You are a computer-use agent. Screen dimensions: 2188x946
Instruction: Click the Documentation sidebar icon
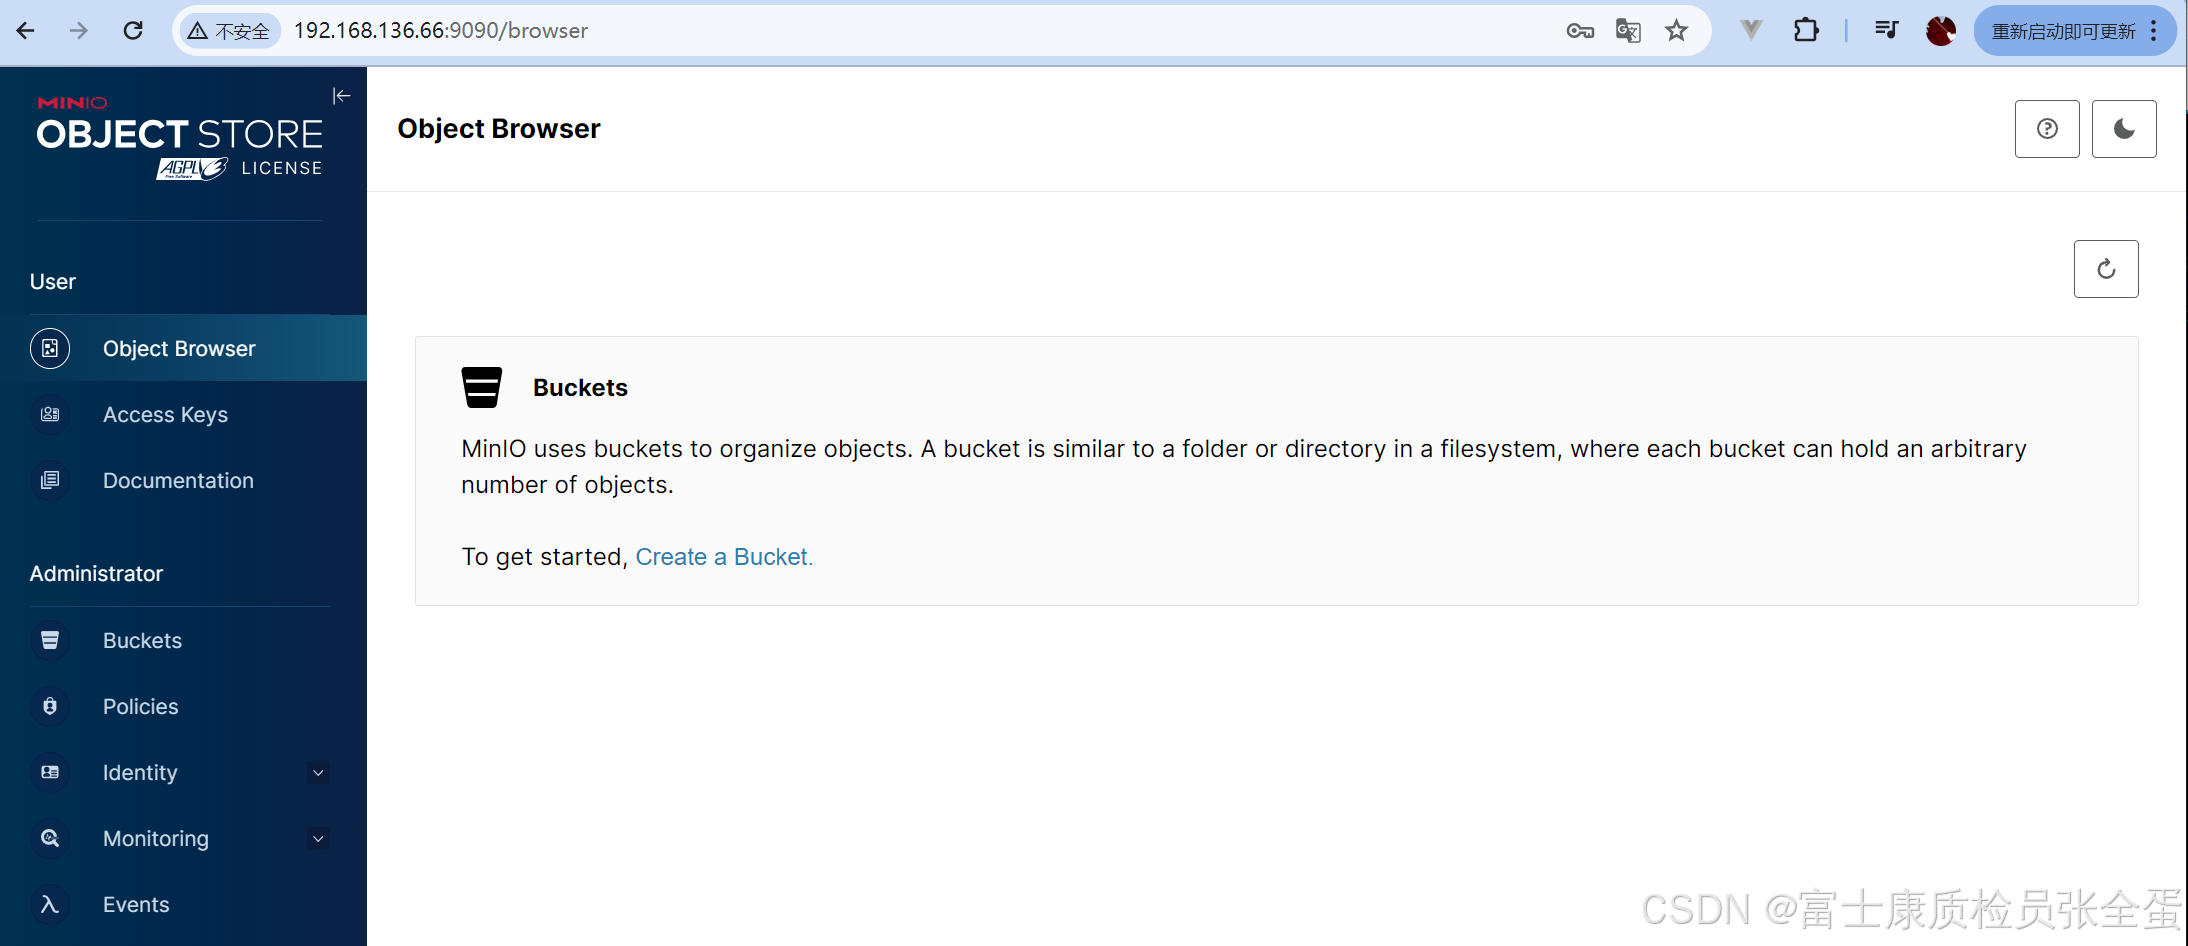pos(50,480)
